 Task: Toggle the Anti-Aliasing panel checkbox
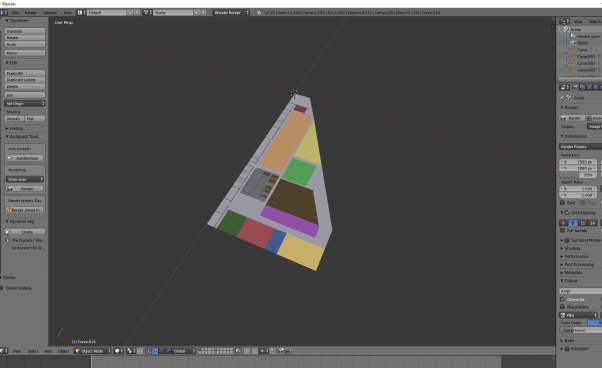pyautogui.click(x=567, y=213)
